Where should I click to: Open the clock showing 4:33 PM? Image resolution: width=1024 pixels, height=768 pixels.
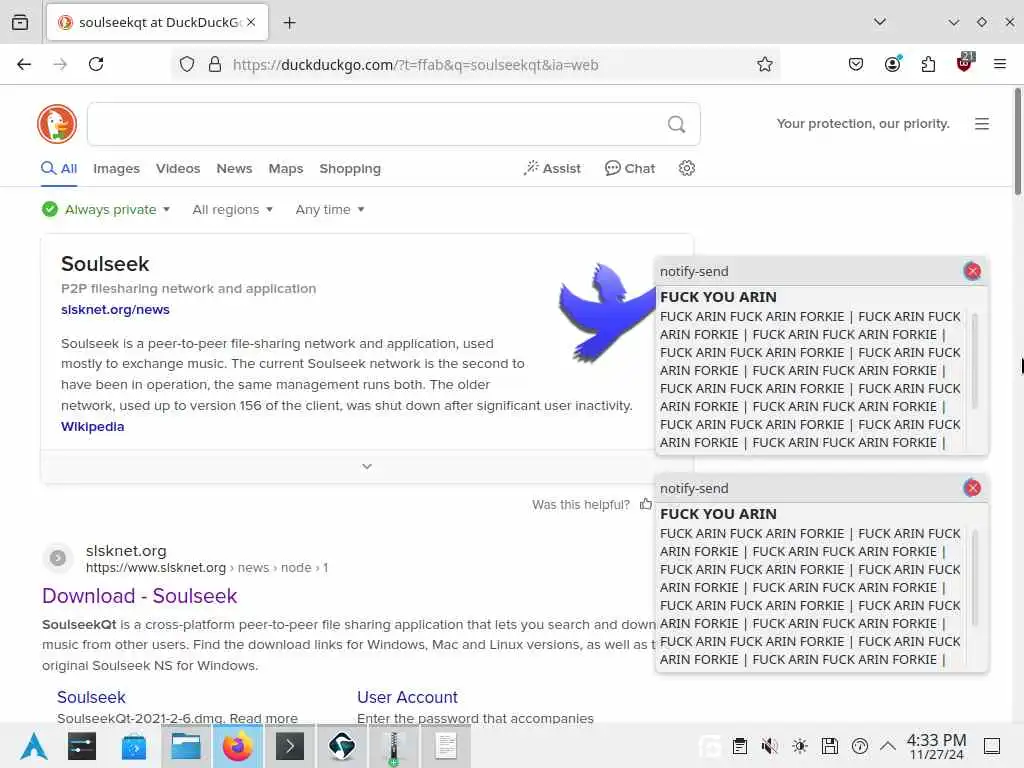click(x=936, y=746)
